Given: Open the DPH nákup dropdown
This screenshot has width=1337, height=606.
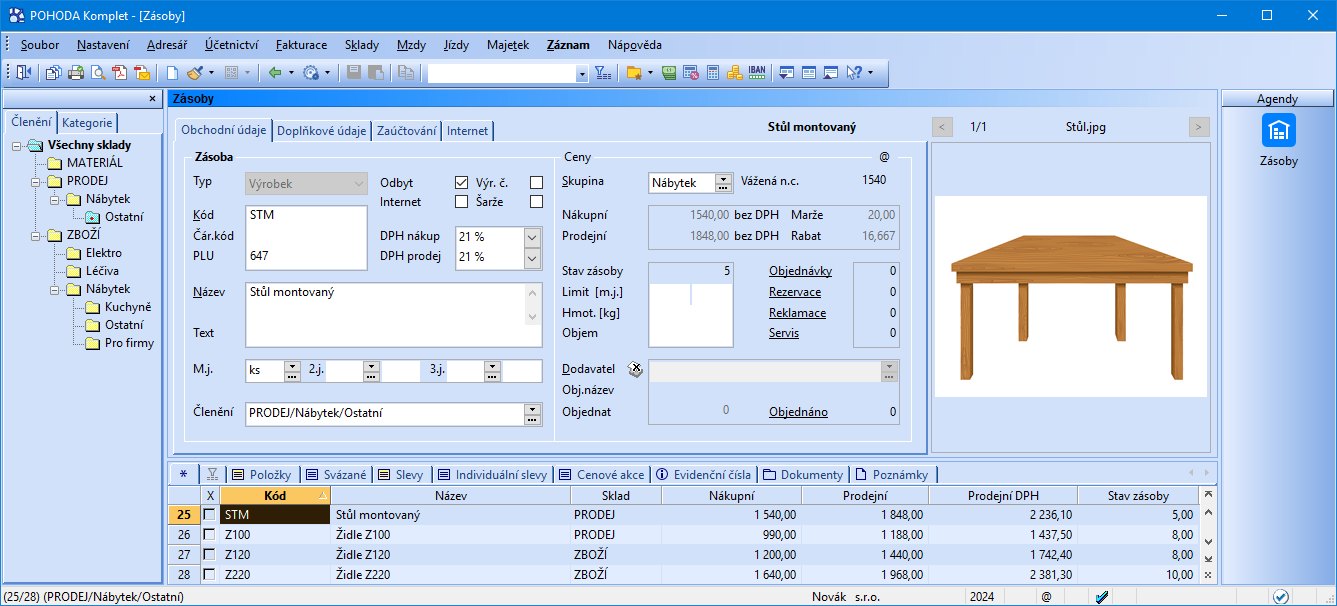Looking at the screenshot, I should click(532, 237).
